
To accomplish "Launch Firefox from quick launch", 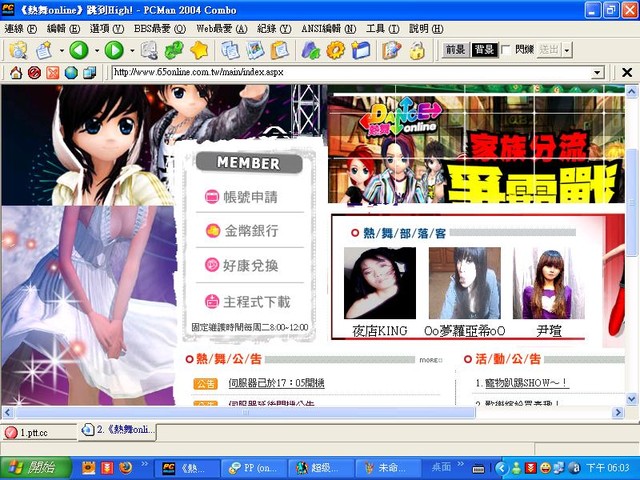I will pyautogui.click(x=126, y=468).
